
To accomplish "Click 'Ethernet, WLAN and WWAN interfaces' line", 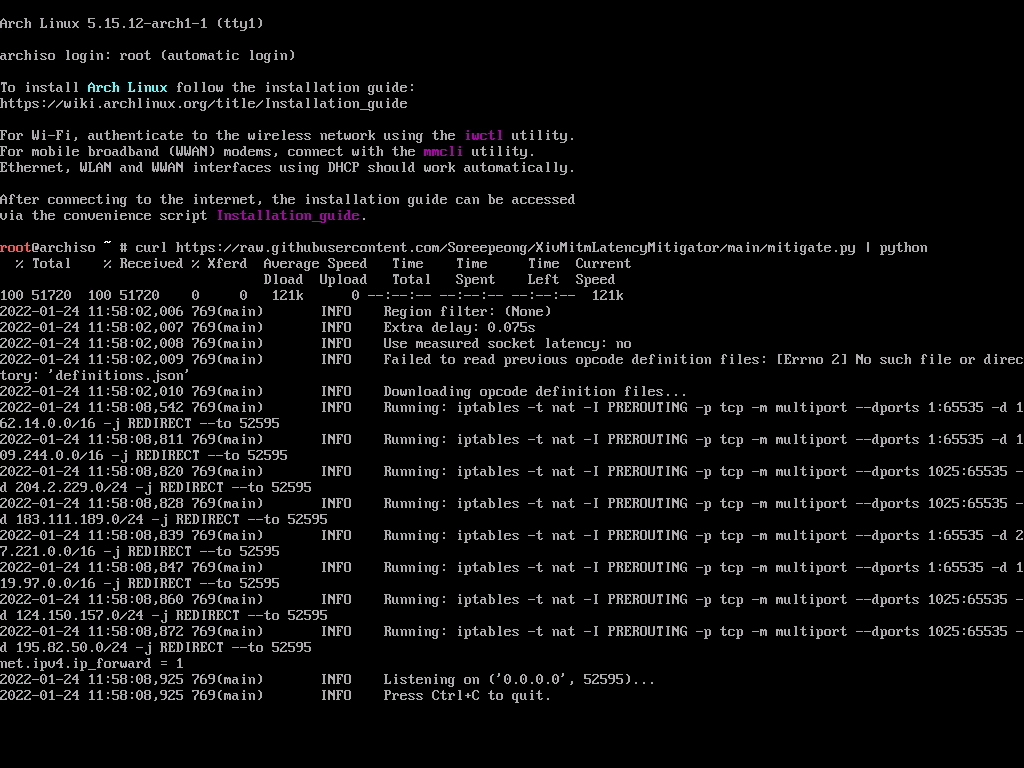I will tap(287, 168).
